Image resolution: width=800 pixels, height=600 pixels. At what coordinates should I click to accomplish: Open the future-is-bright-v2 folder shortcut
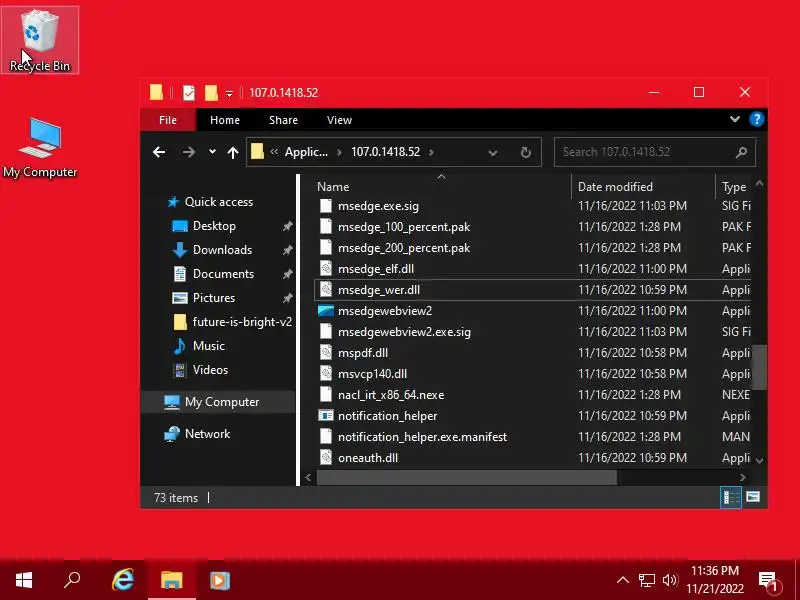click(x=242, y=322)
